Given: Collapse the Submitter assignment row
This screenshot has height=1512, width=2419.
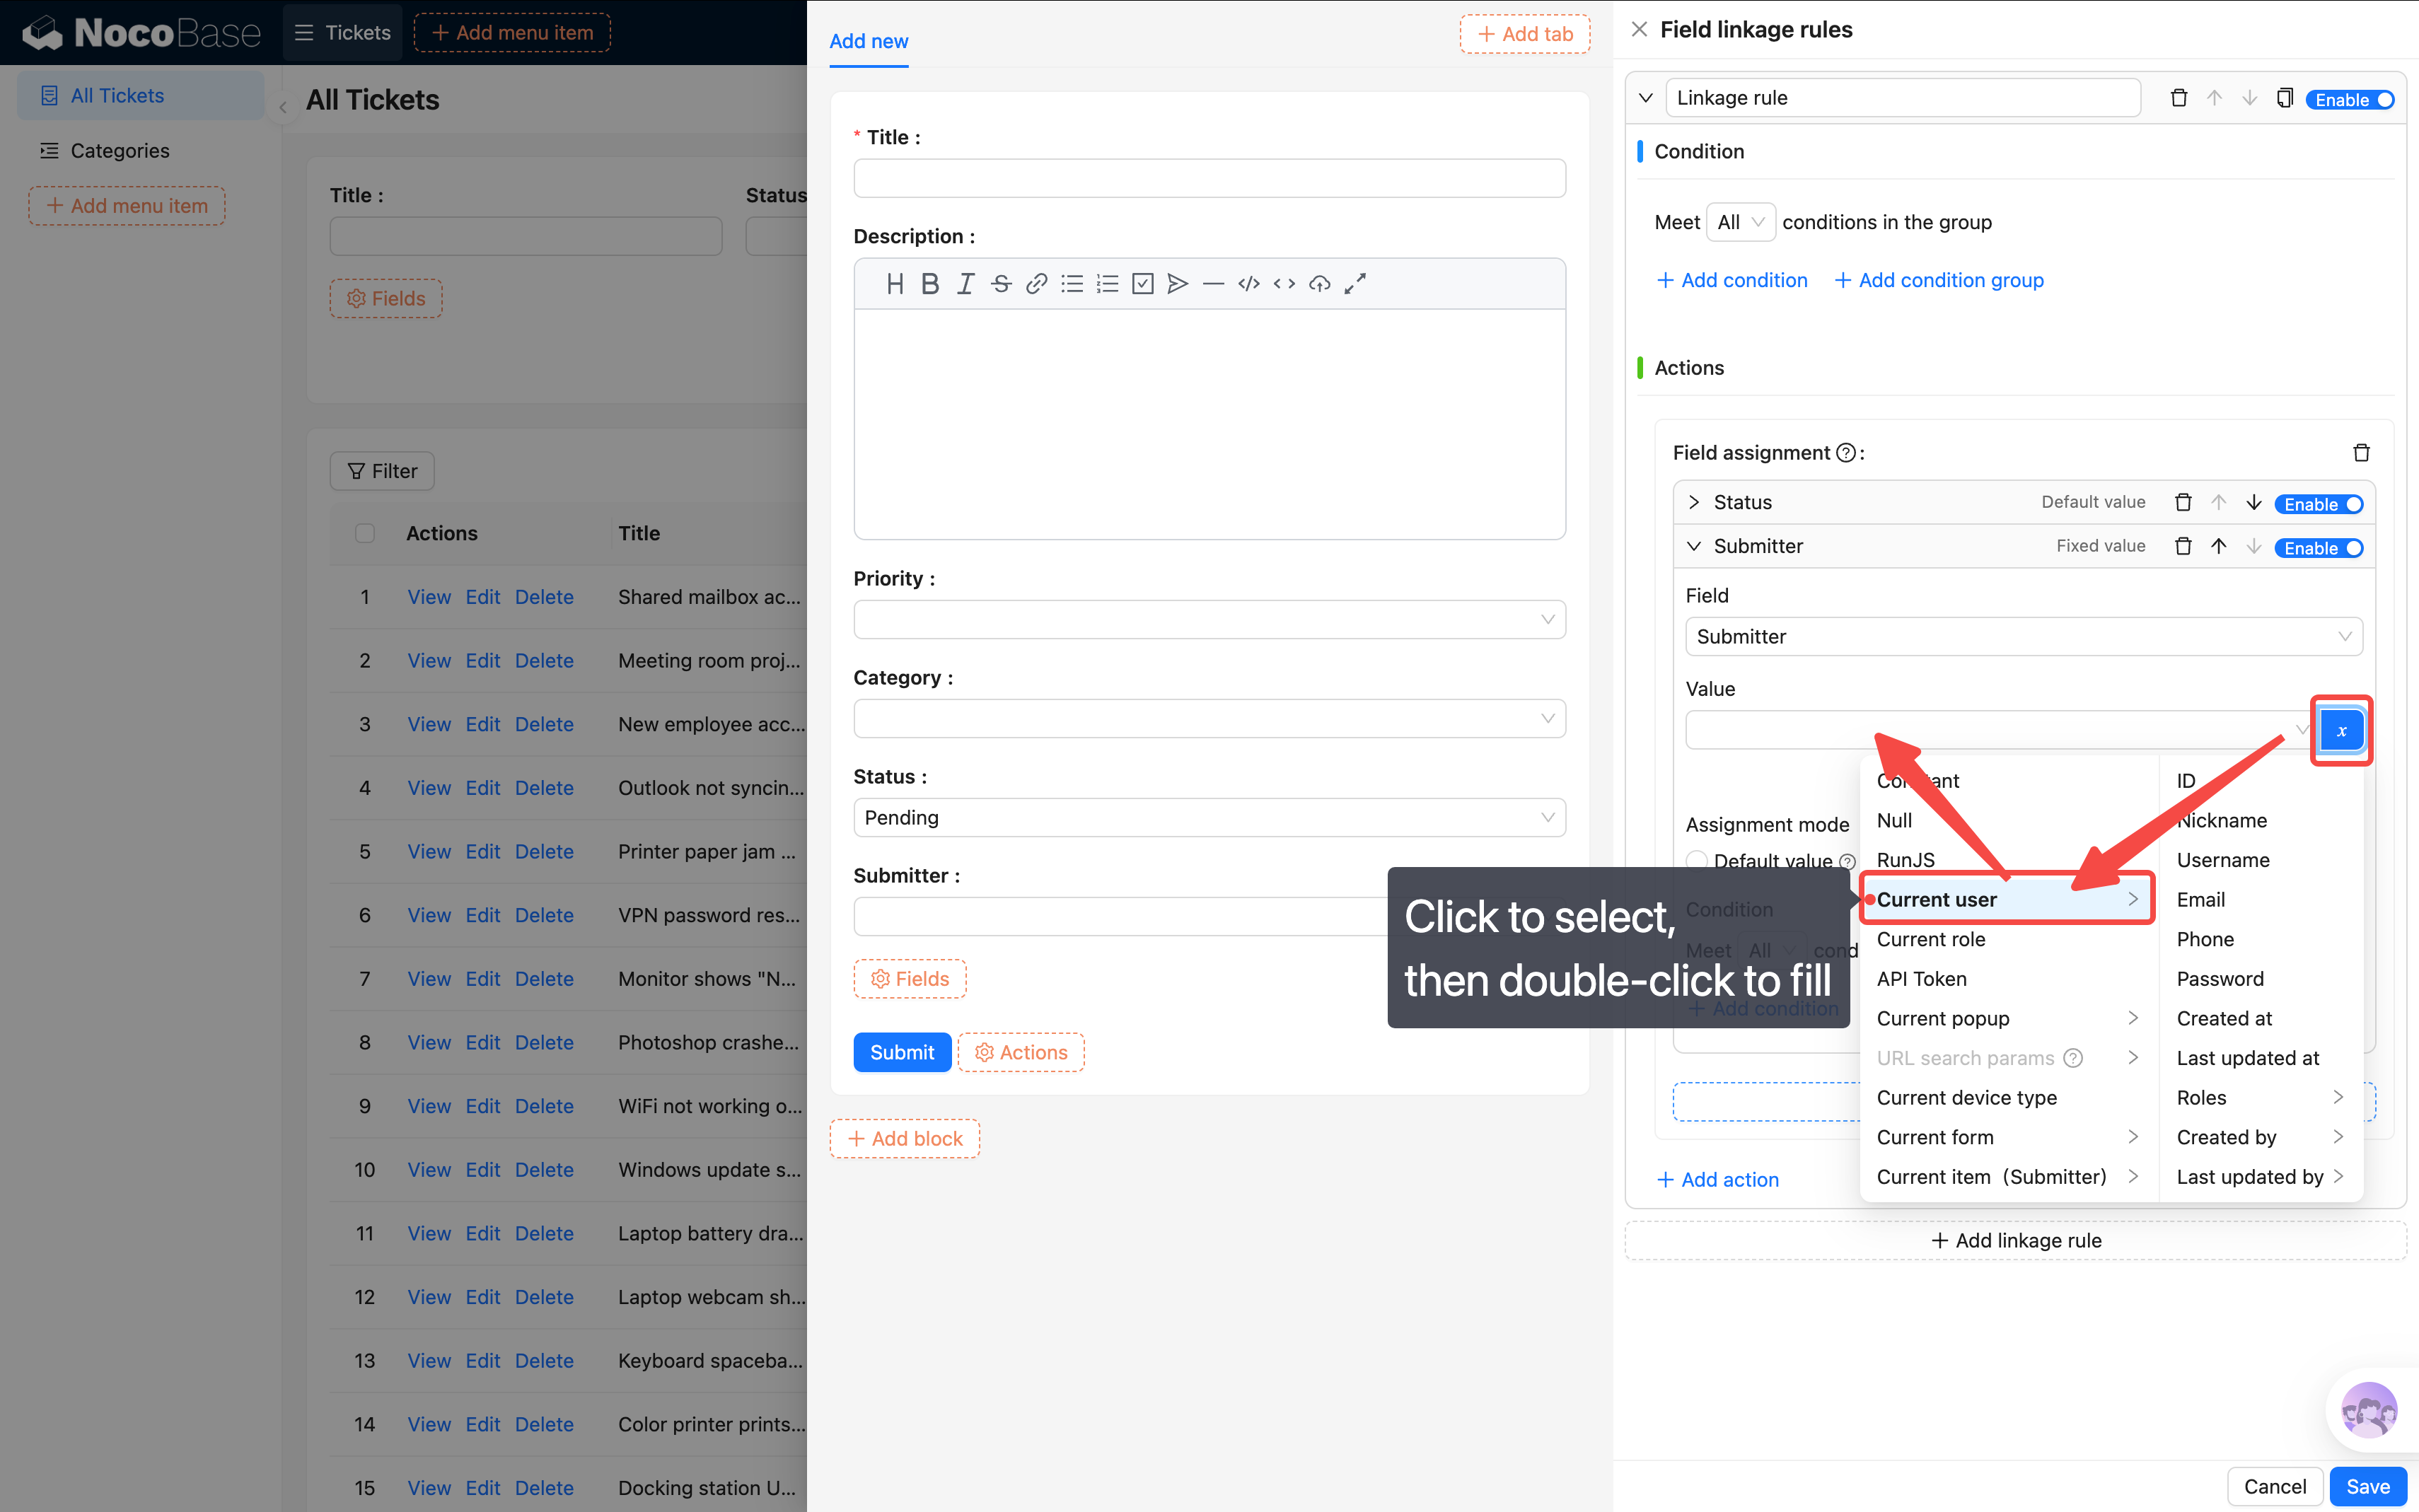Looking at the screenshot, I should (x=1693, y=547).
